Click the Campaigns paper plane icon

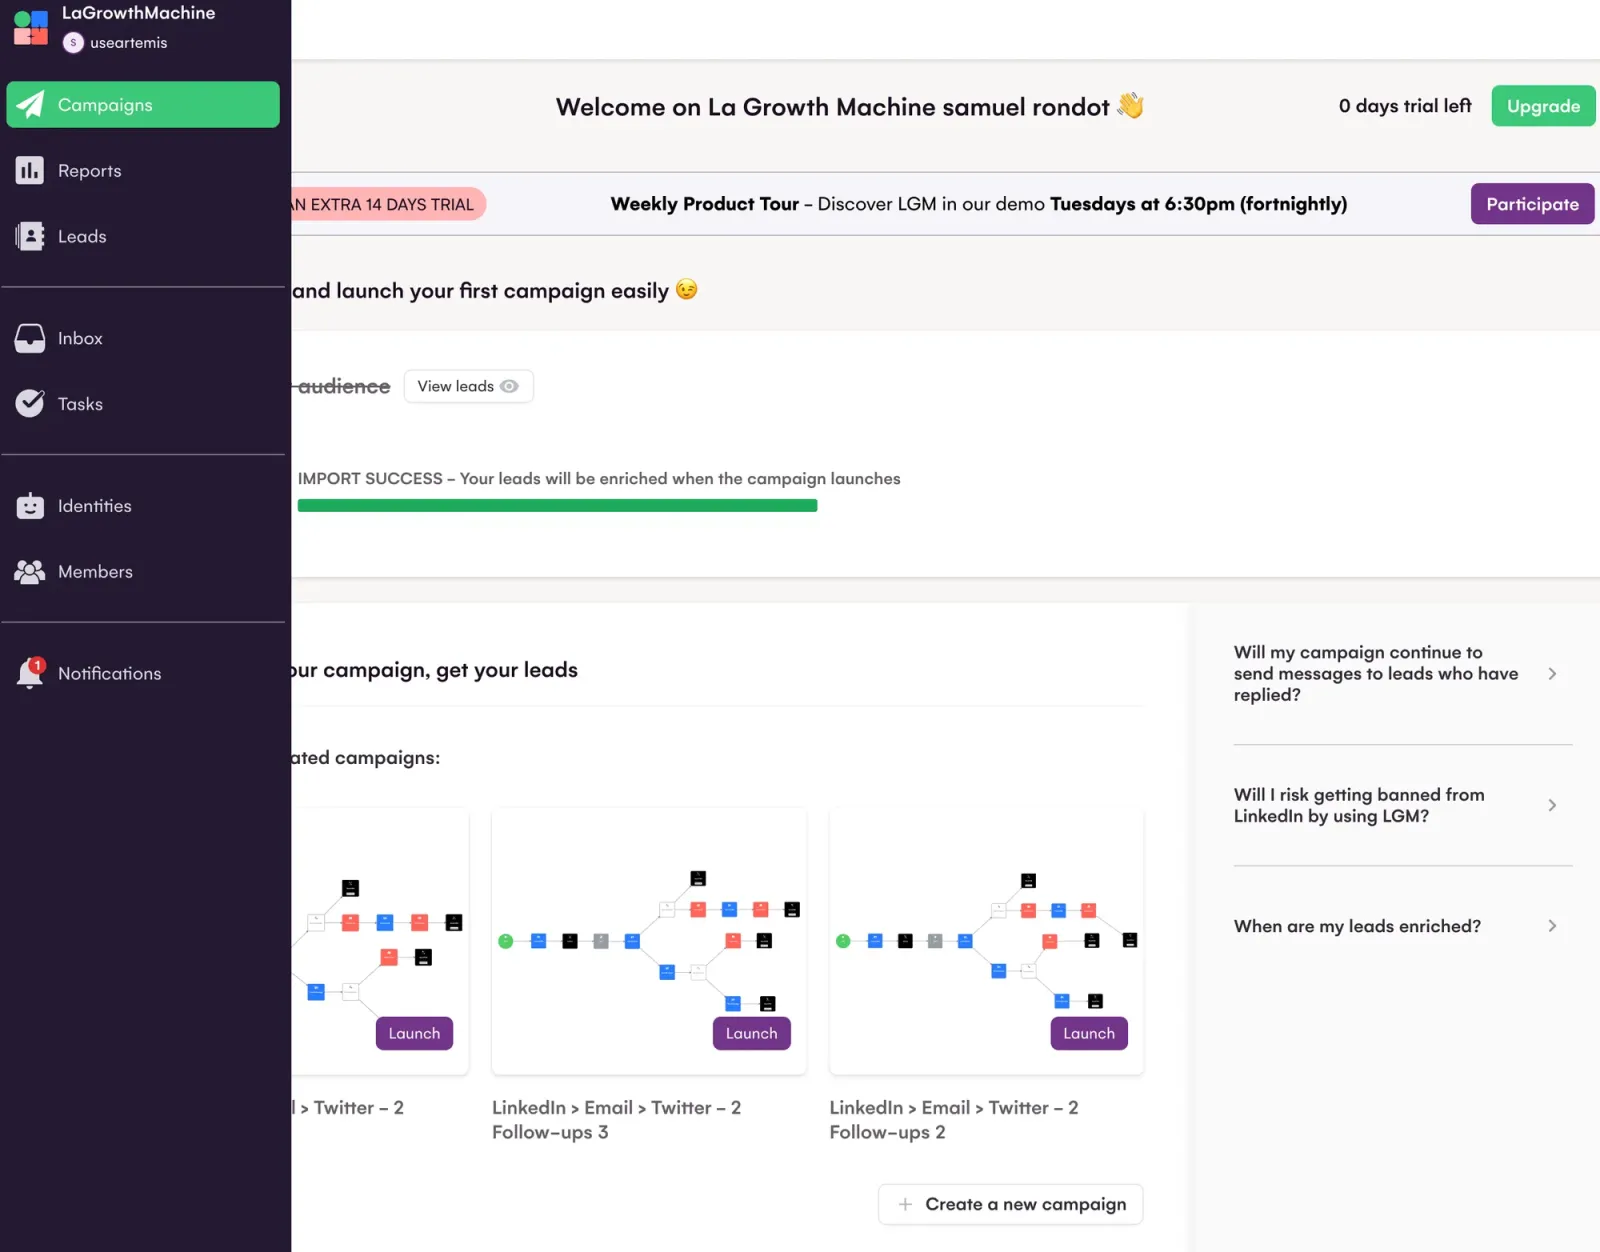click(x=30, y=104)
